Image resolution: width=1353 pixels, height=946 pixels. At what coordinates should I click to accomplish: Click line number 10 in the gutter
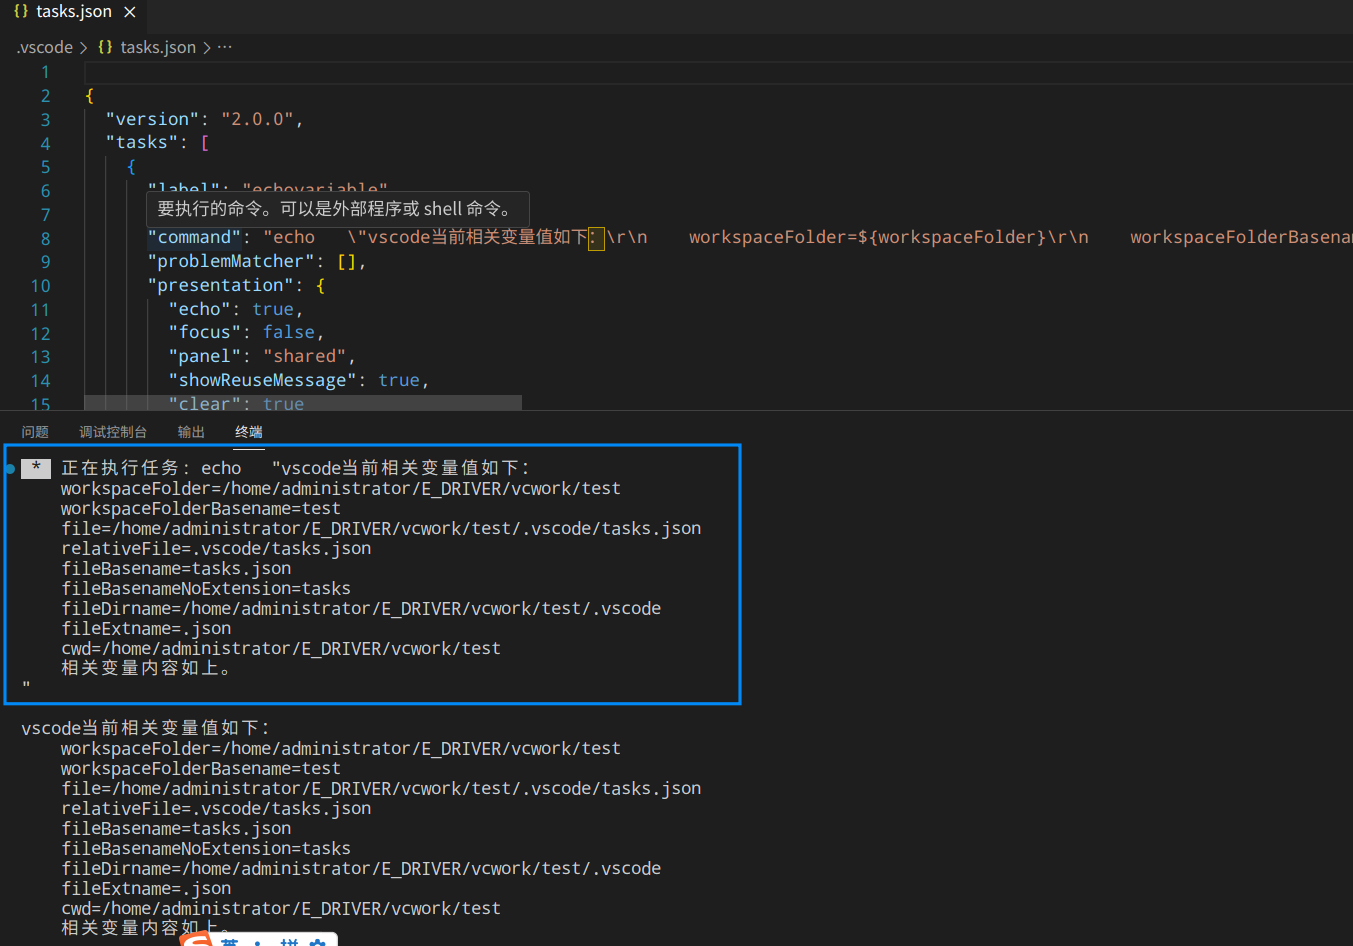pyautogui.click(x=40, y=286)
